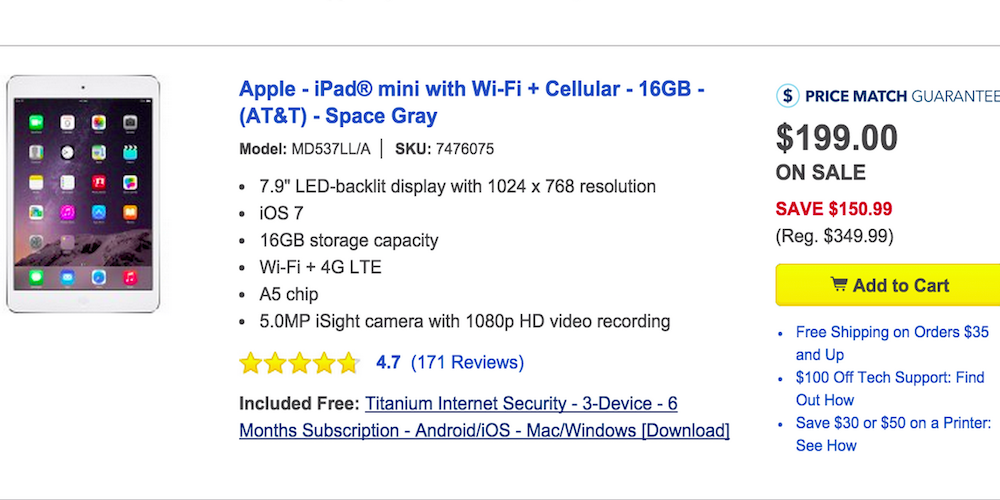1000x500 pixels.
Task: Click the SAVE $150.99 red text
Action: 834,209
